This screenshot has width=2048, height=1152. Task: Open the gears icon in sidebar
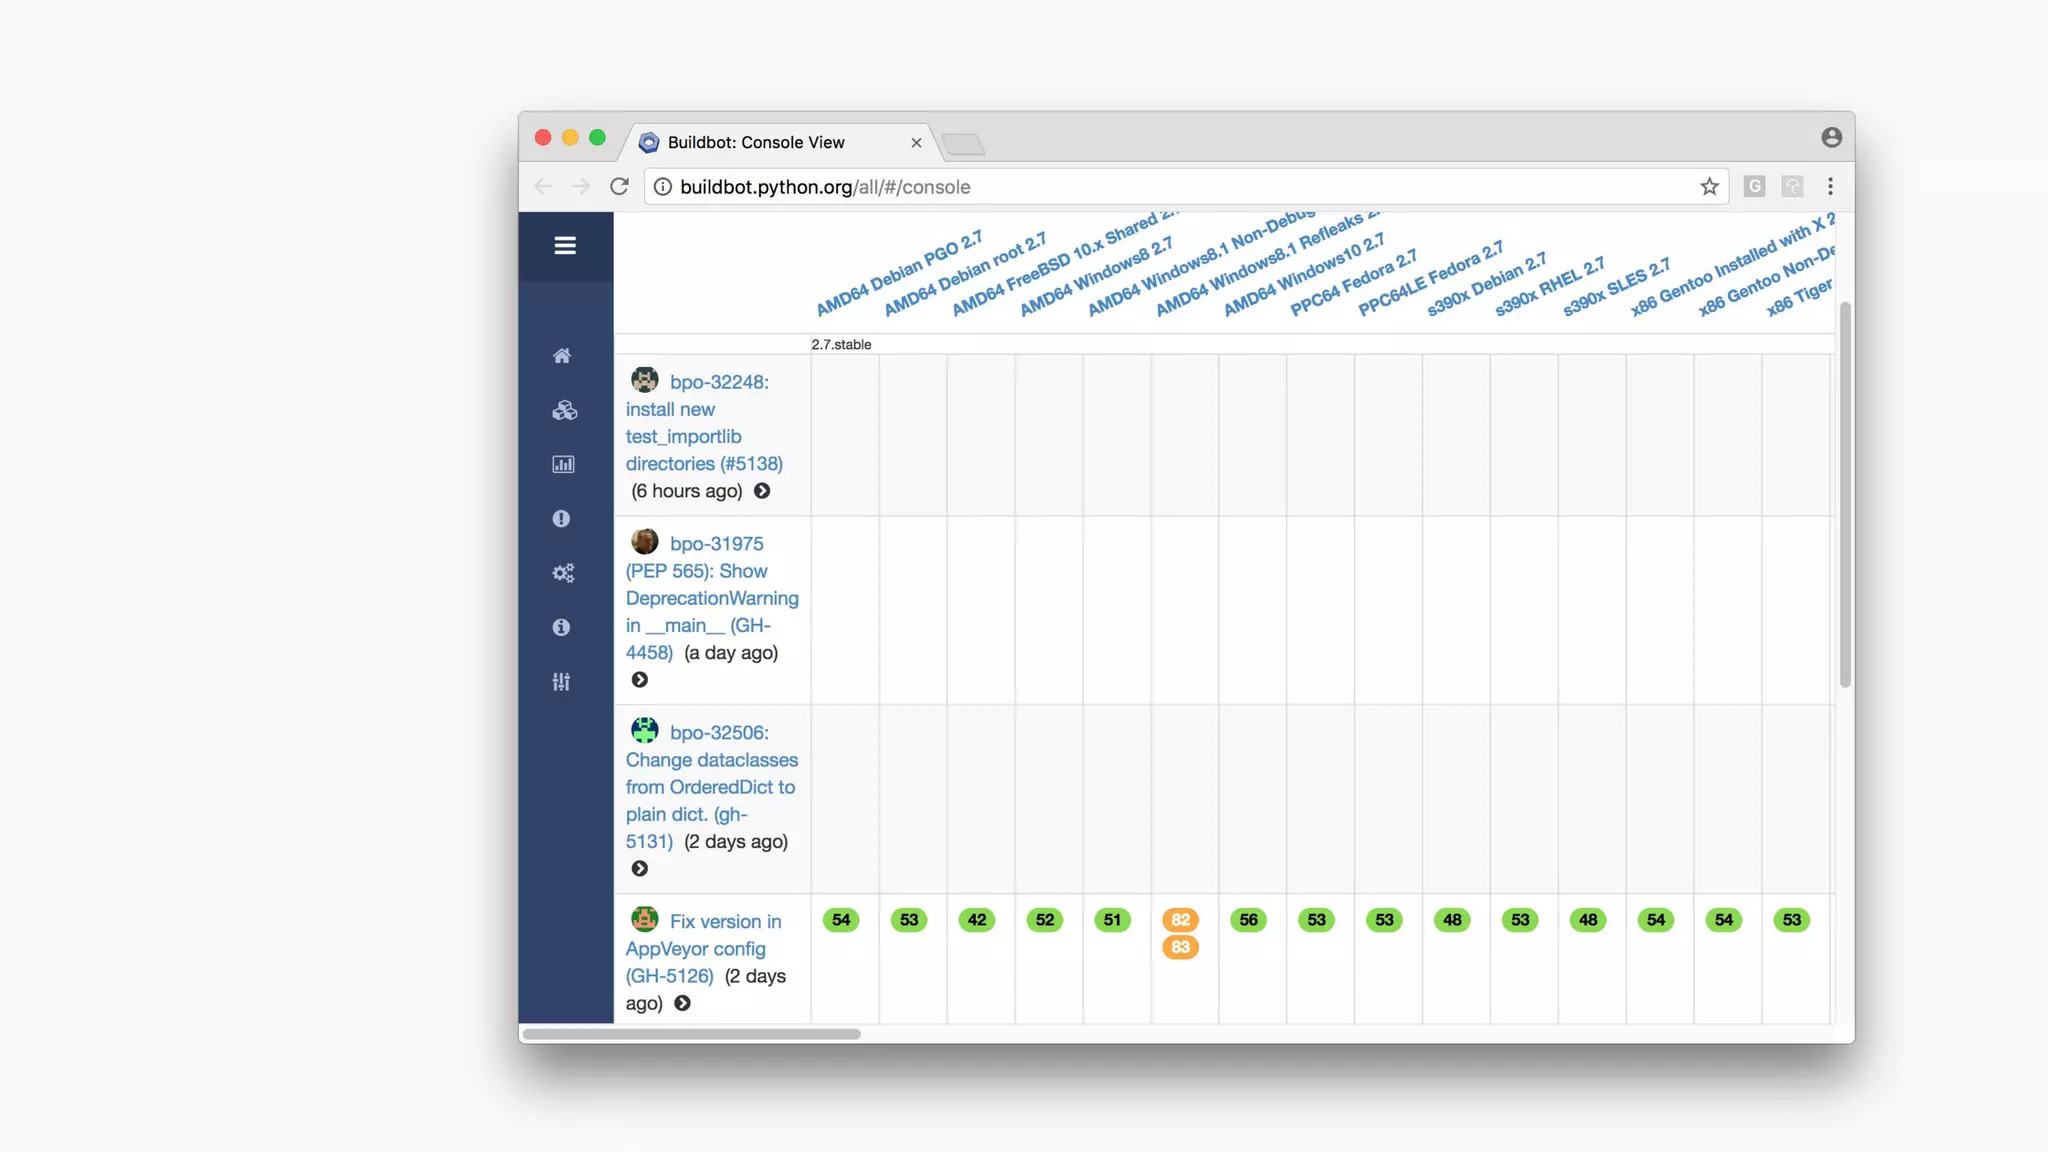[x=563, y=573]
